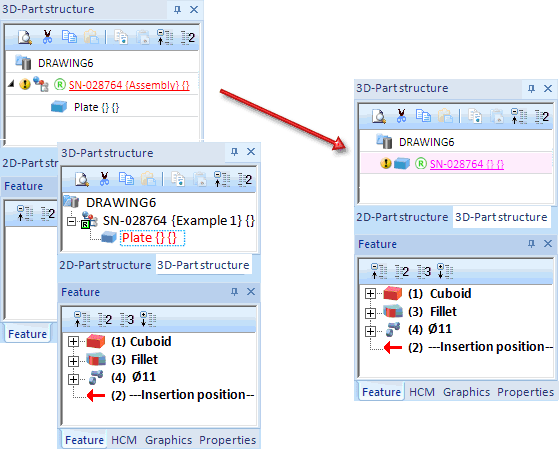The image size is (559, 449).
Task: Expand-to-level-2 icon in Assembly panel toolbar
Action: pyautogui.click(x=188, y=37)
